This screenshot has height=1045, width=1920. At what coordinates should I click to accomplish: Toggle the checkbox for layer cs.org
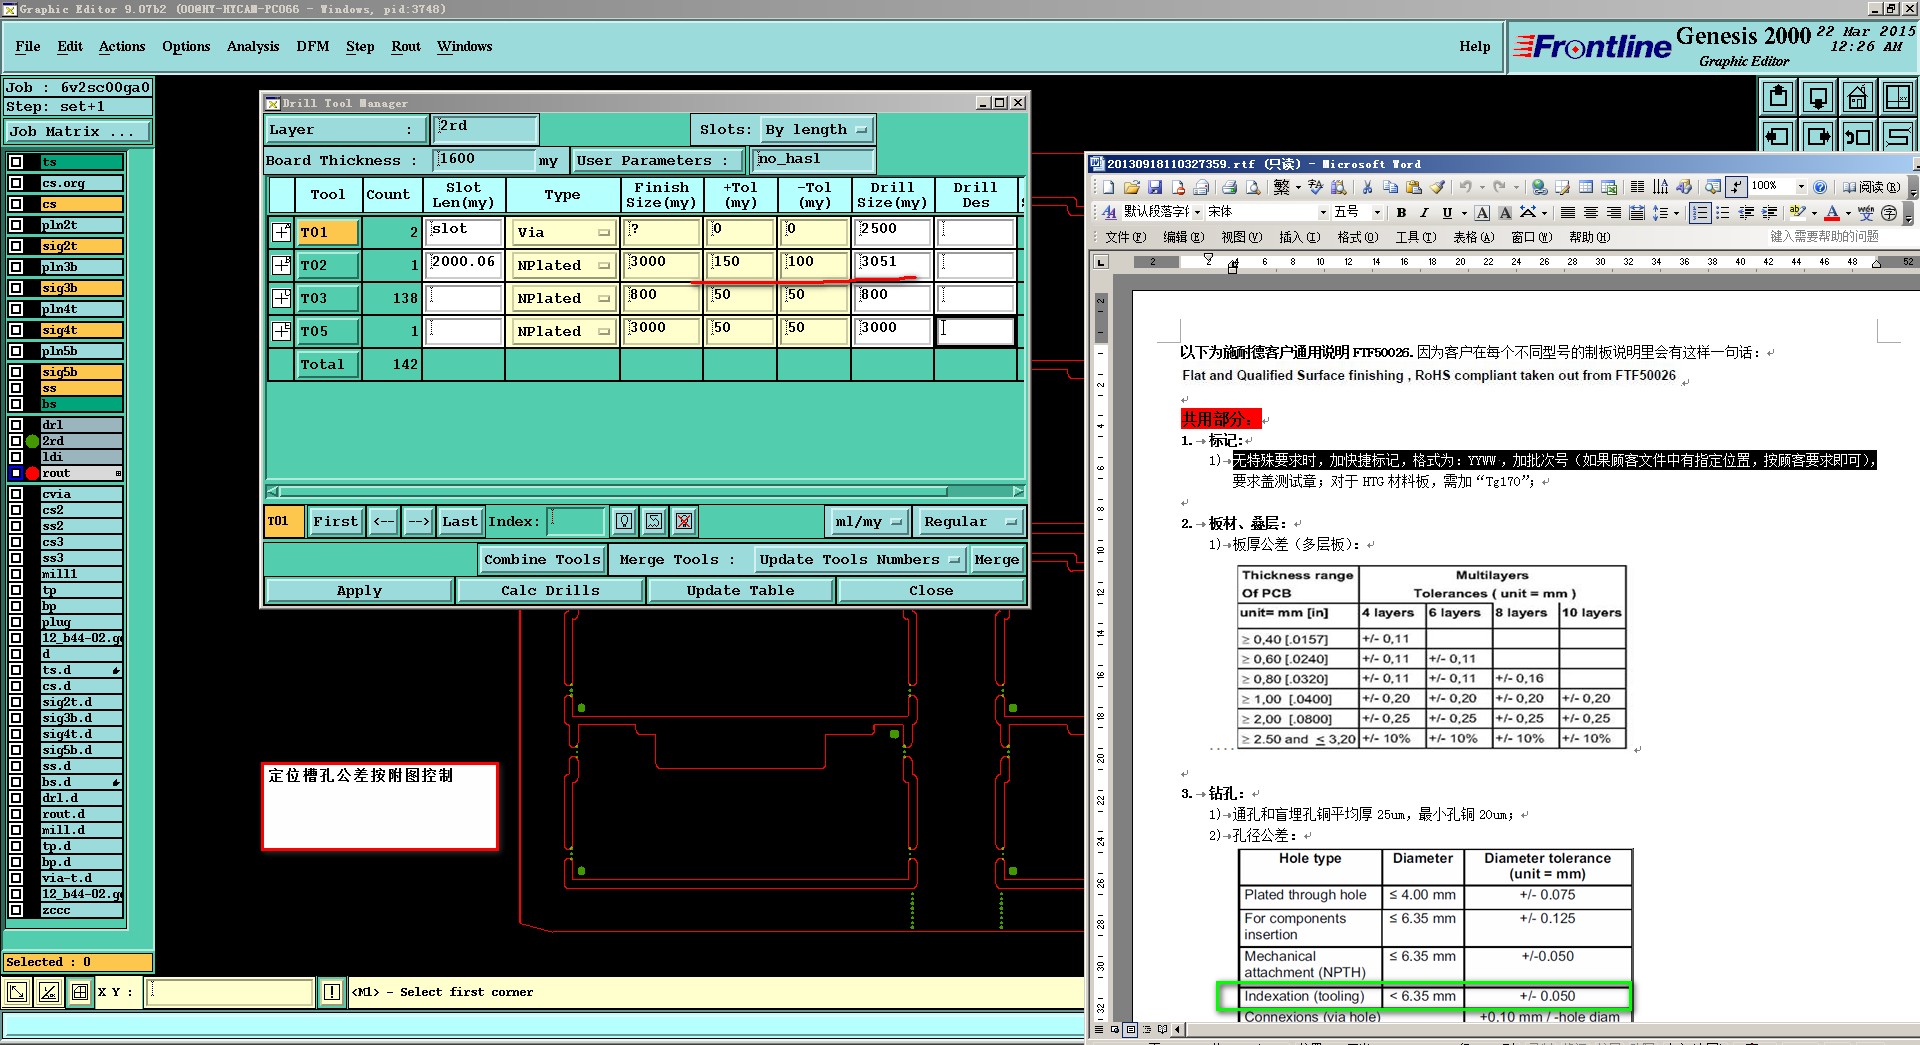pos(16,183)
